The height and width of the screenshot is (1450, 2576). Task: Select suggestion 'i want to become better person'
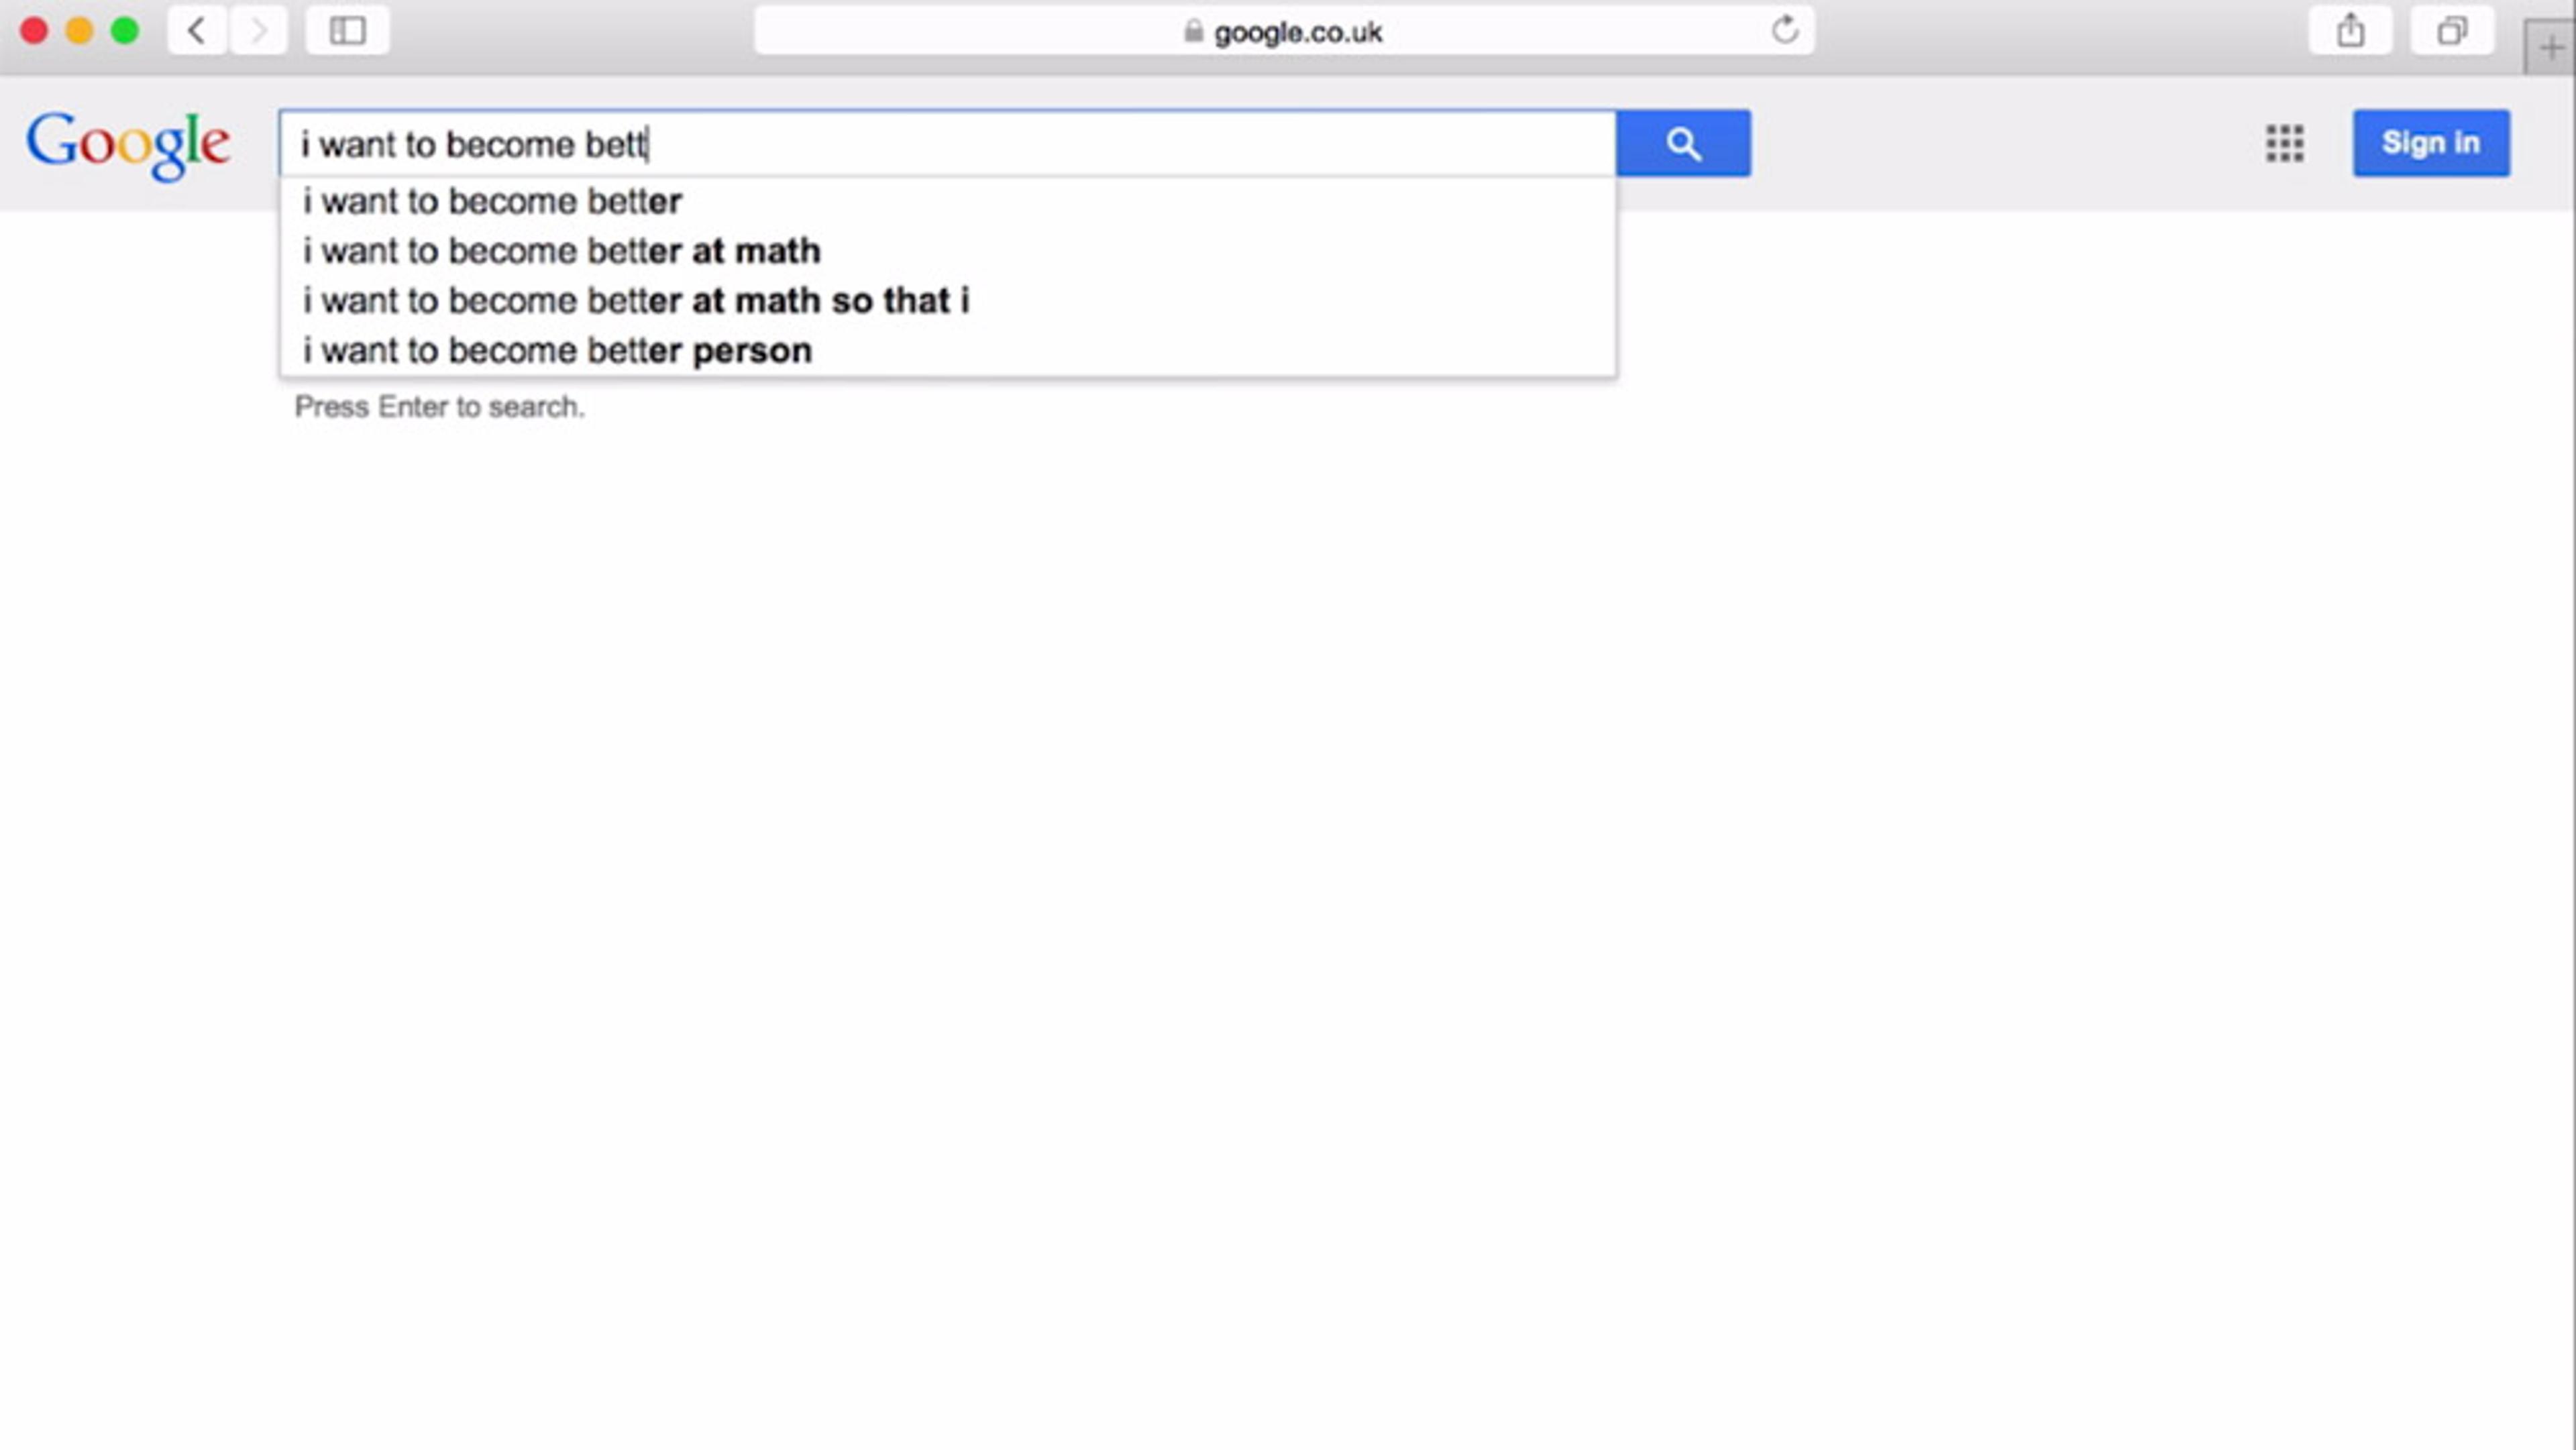point(556,350)
